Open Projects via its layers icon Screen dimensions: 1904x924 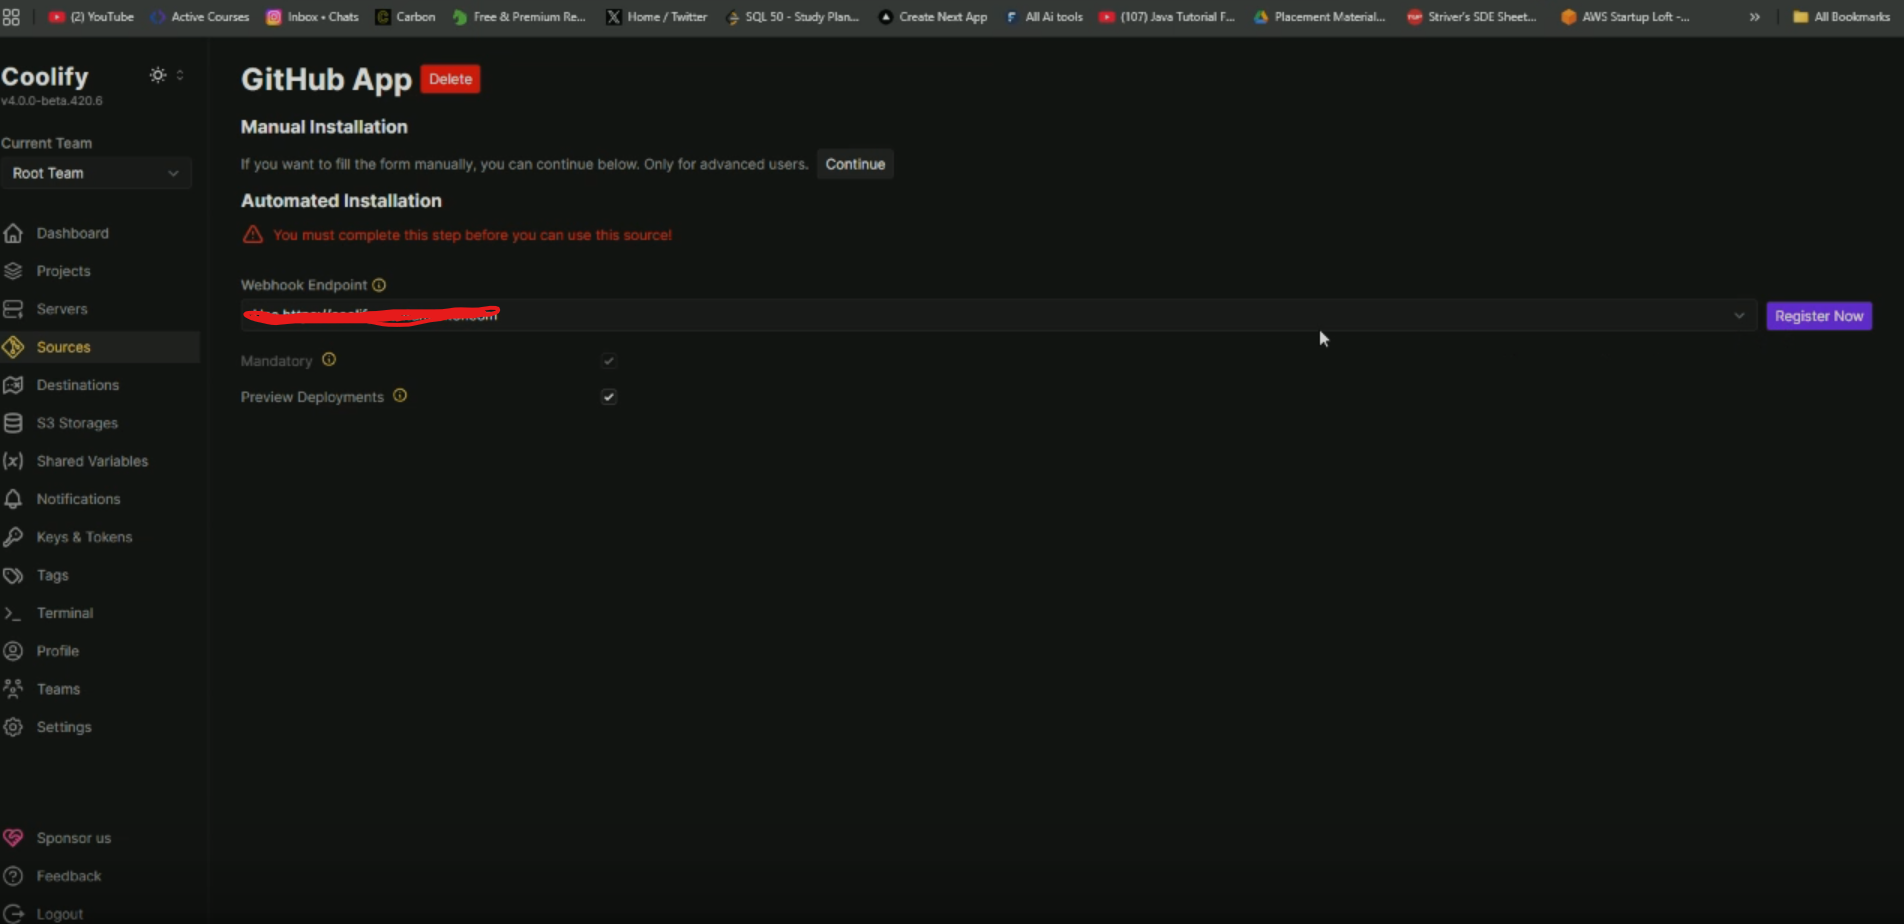point(13,271)
